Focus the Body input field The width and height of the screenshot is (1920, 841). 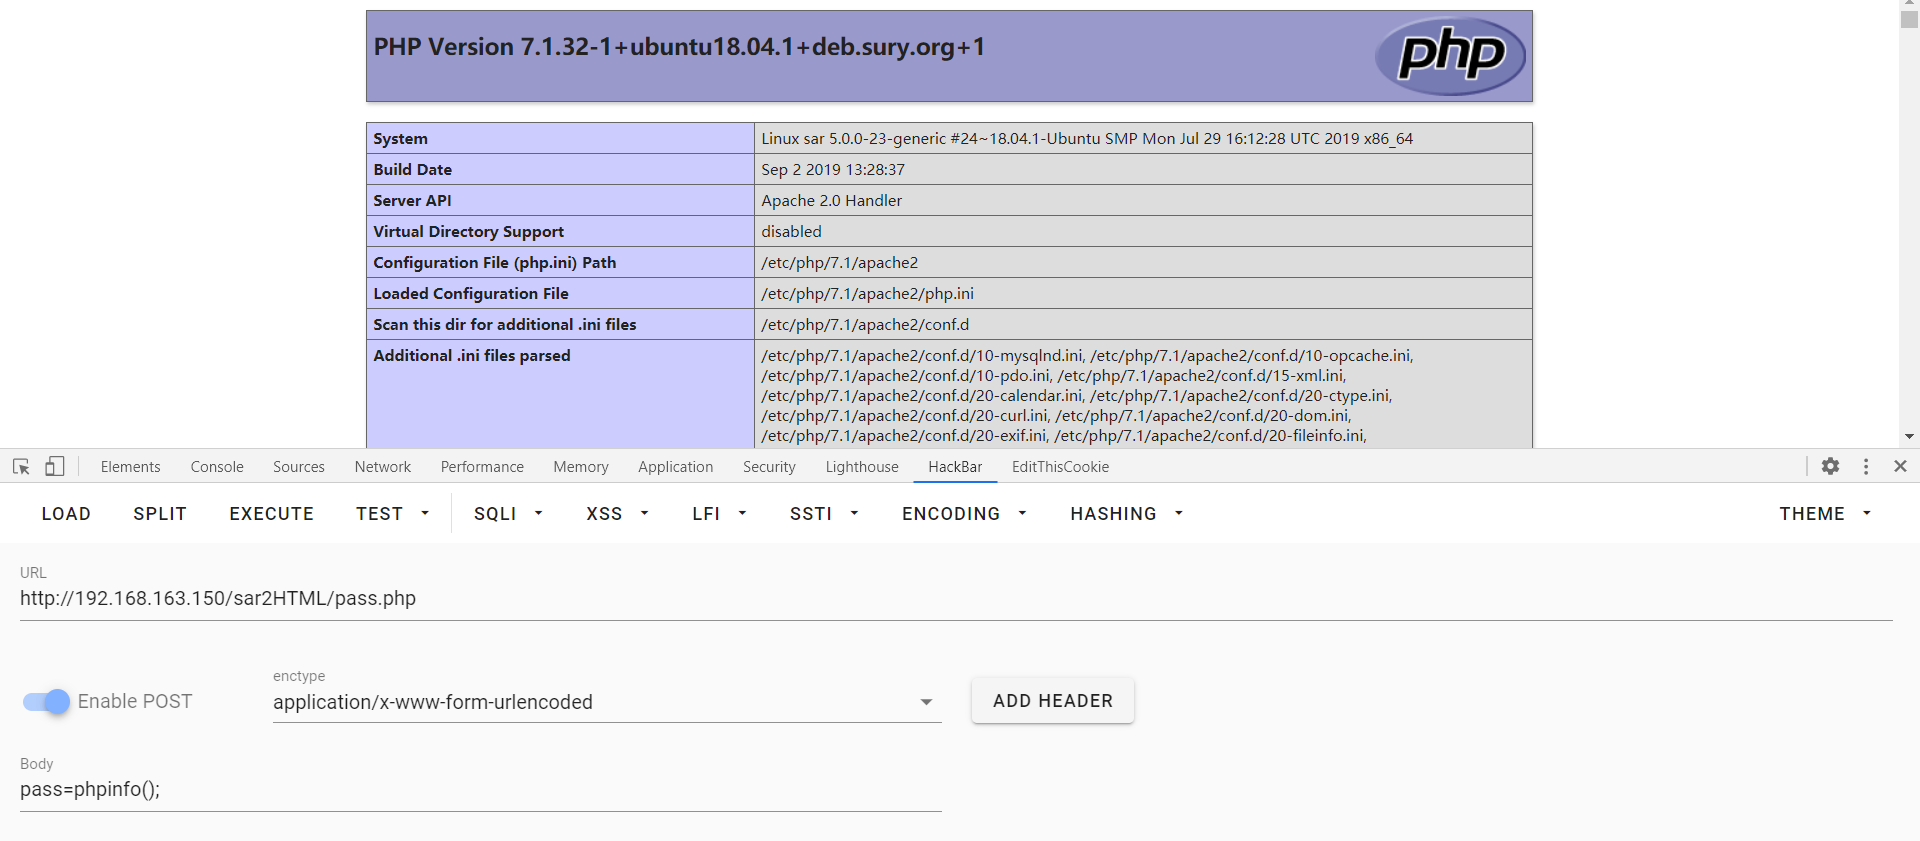[x=481, y=790]
